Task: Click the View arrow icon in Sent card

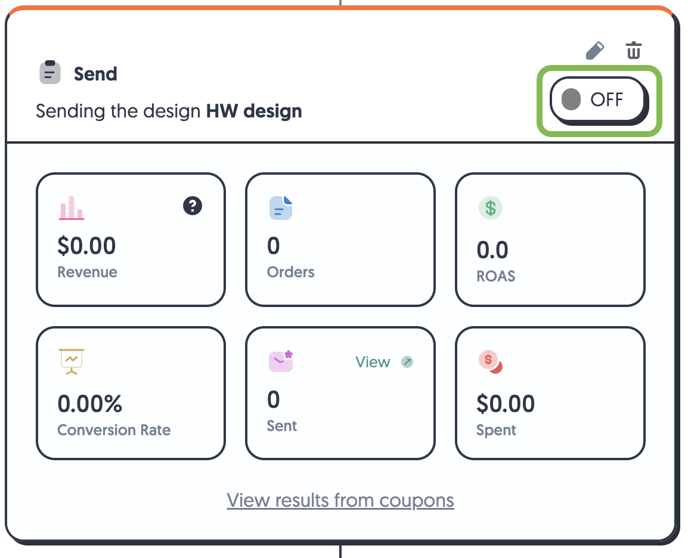Action: [x=407, y=362]
